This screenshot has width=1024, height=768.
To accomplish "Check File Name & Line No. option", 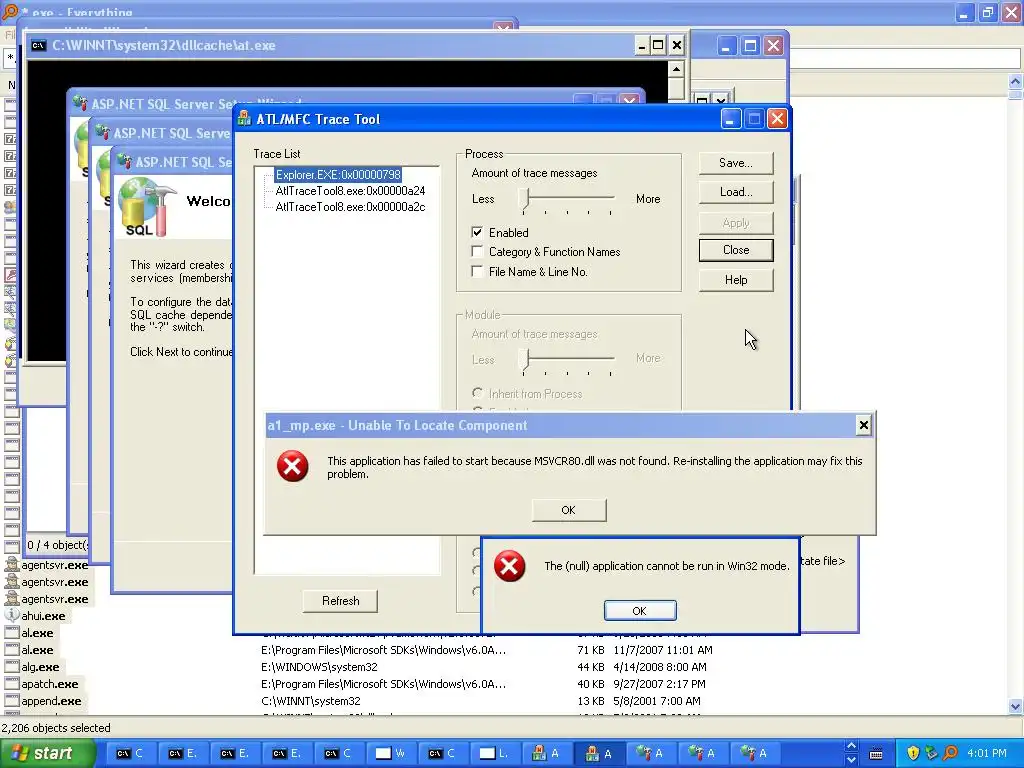I will [x=477, y=271].
